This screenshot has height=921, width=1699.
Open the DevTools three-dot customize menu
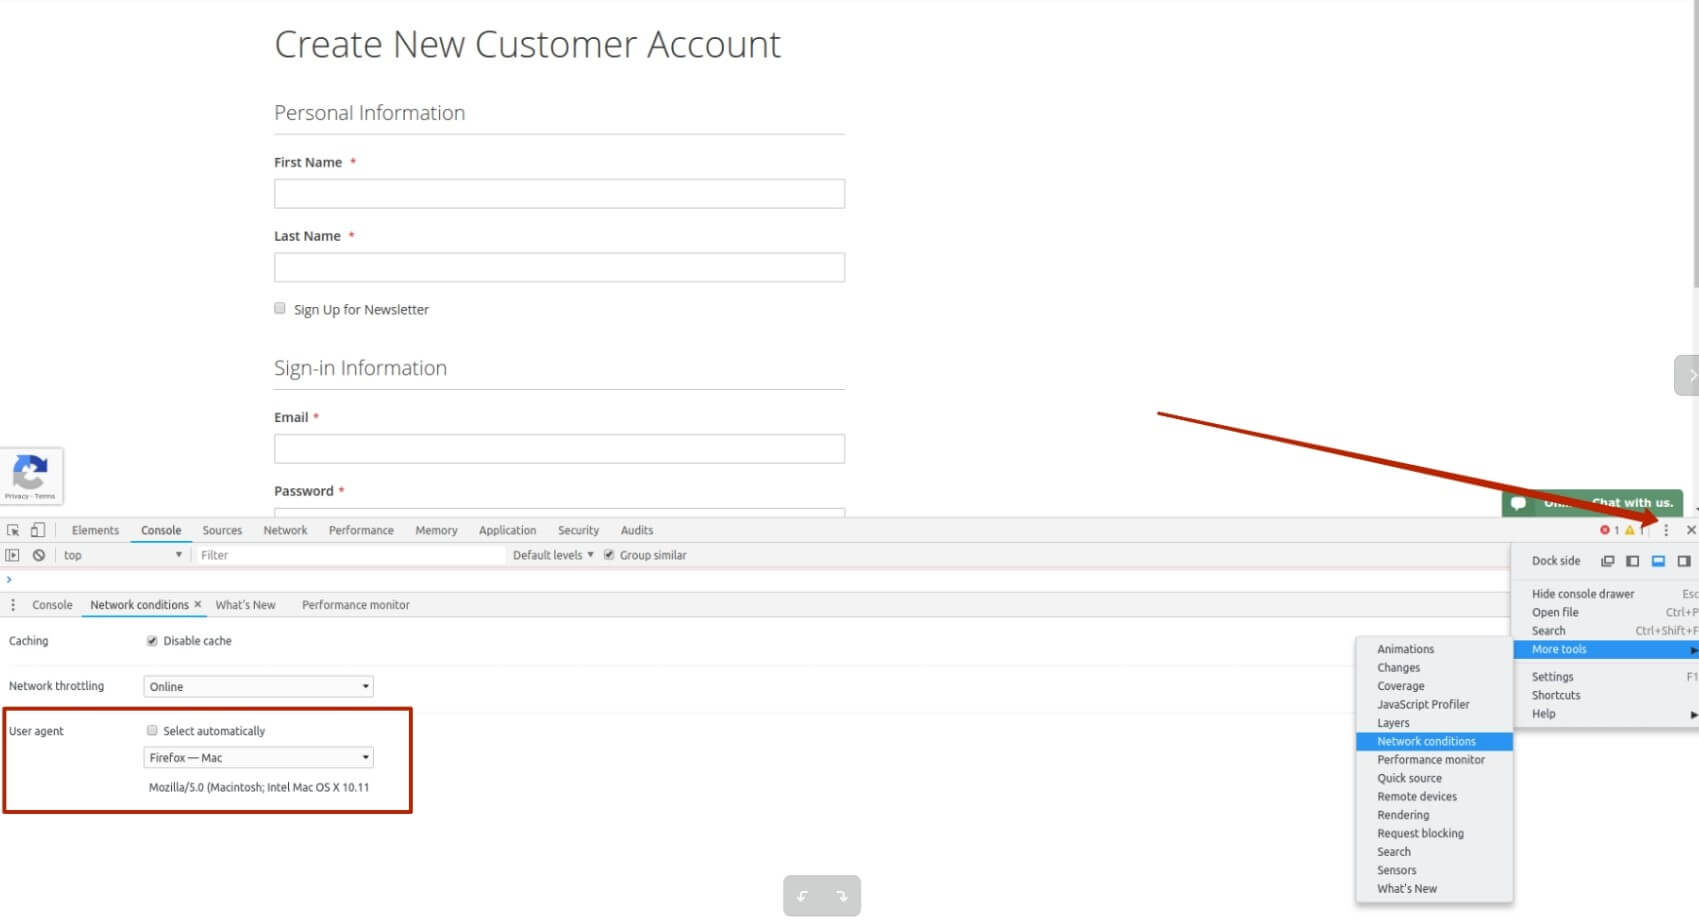[x=1666, y=530]
